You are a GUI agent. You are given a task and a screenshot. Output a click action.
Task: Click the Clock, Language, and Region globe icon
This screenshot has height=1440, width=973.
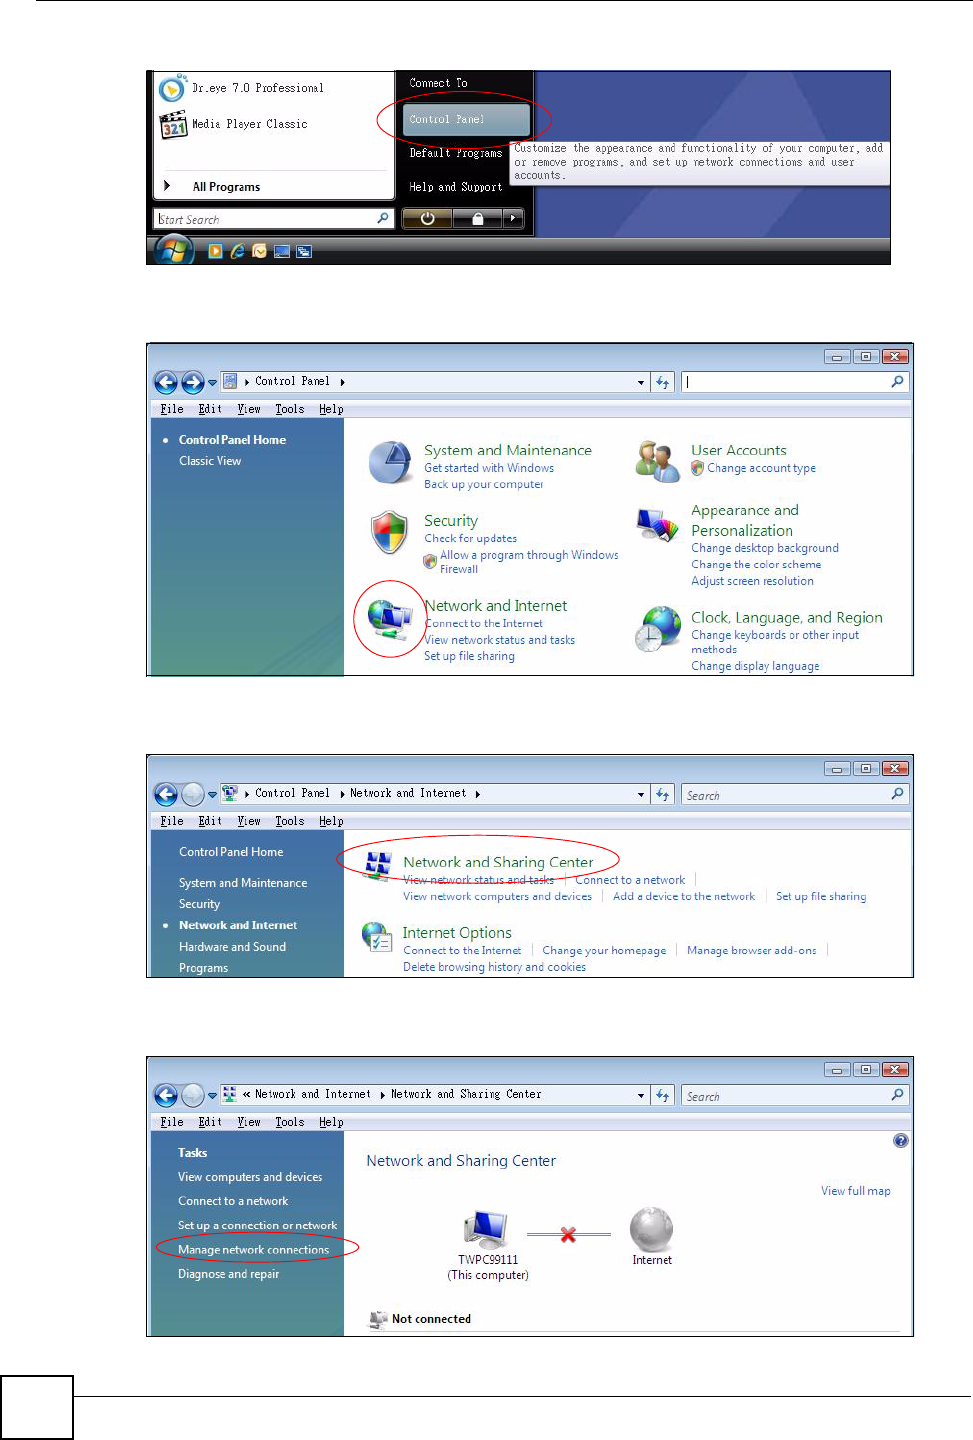coord(658,629)
